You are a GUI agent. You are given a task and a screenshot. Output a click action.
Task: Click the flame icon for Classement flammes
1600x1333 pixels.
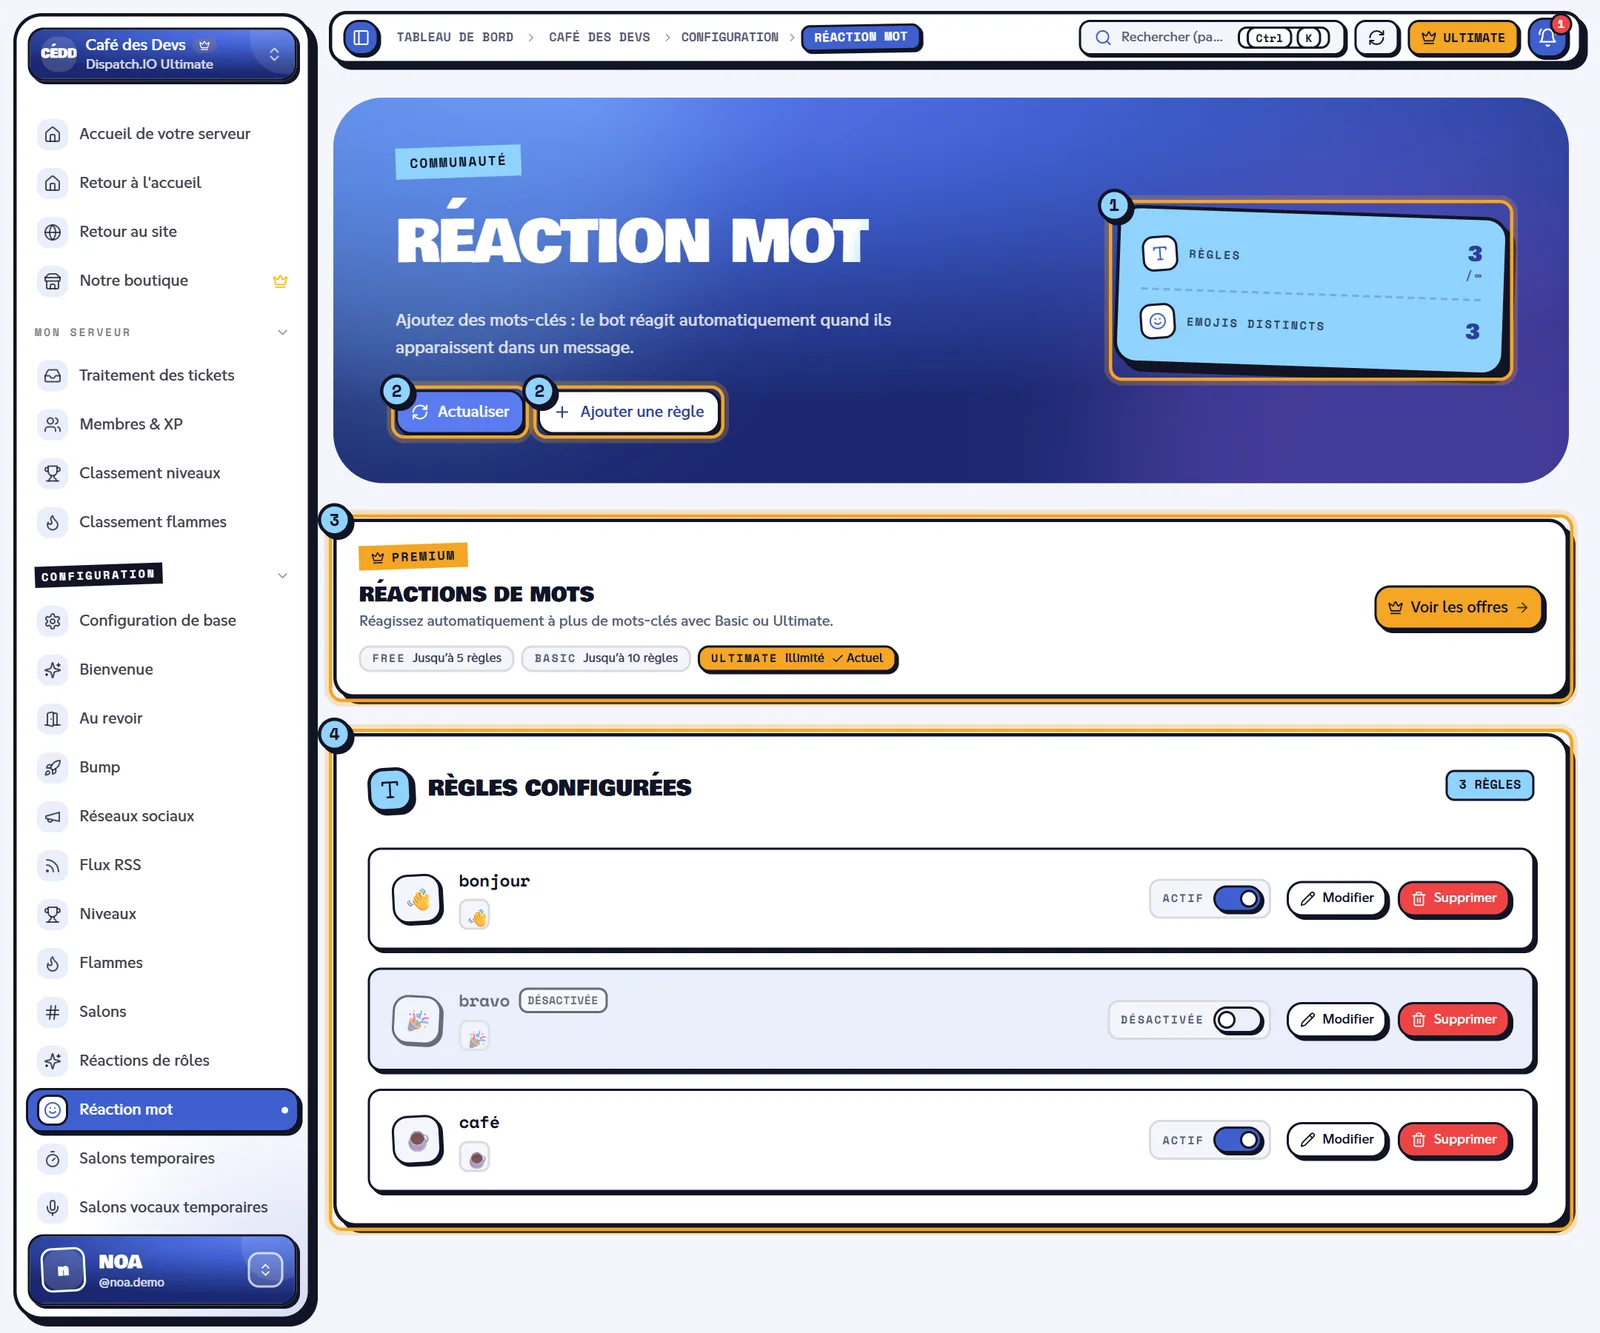coord(53,523)
